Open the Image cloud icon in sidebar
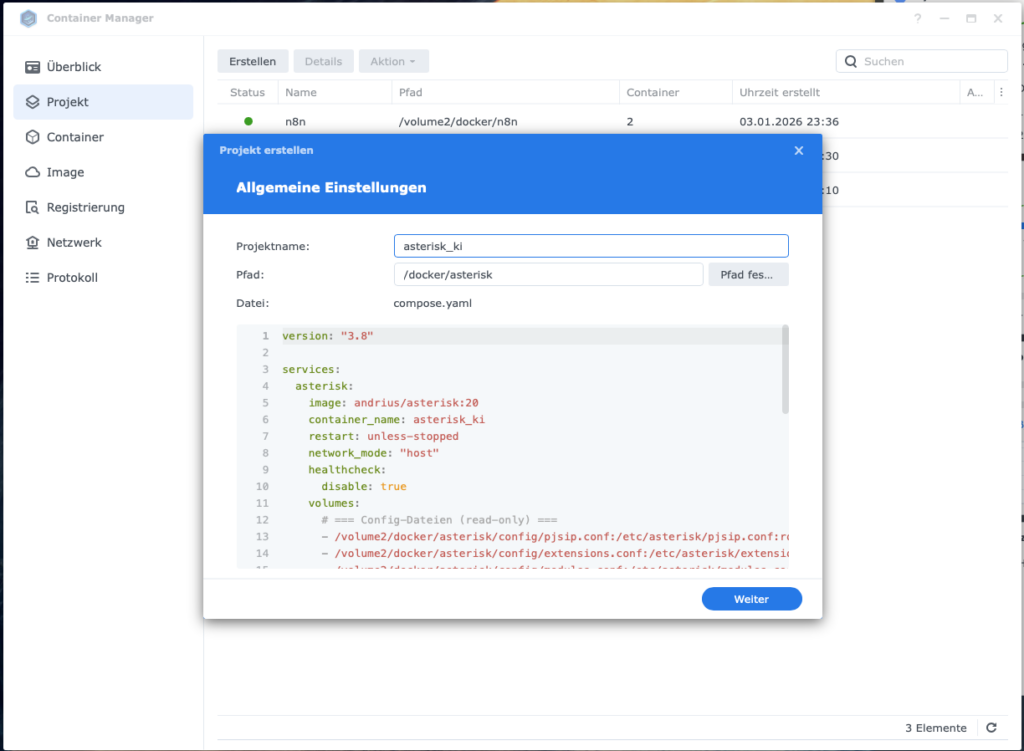Viewport: 1024px width, 751px height. point(32,172)
